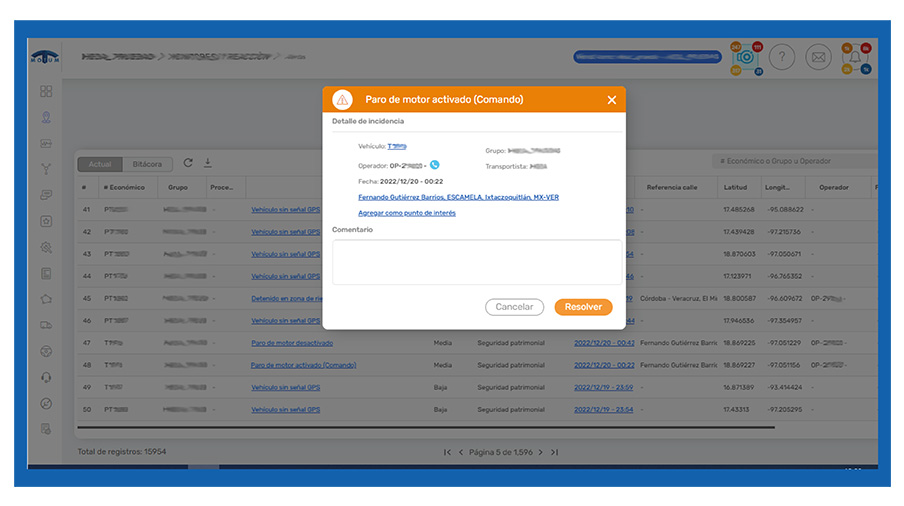Go to the next page of results

tap(540, 452)
